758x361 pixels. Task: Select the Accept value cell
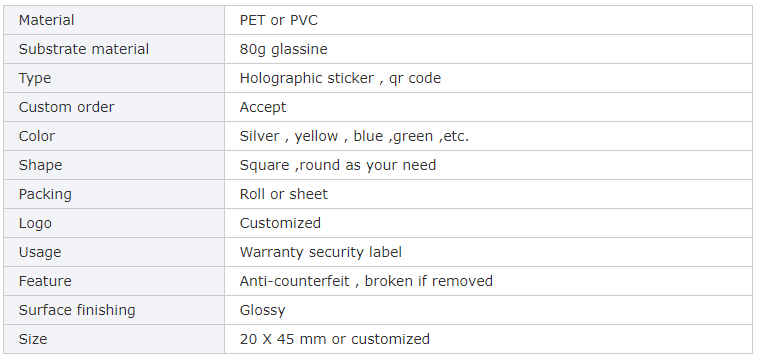click(x=488, y=107)
